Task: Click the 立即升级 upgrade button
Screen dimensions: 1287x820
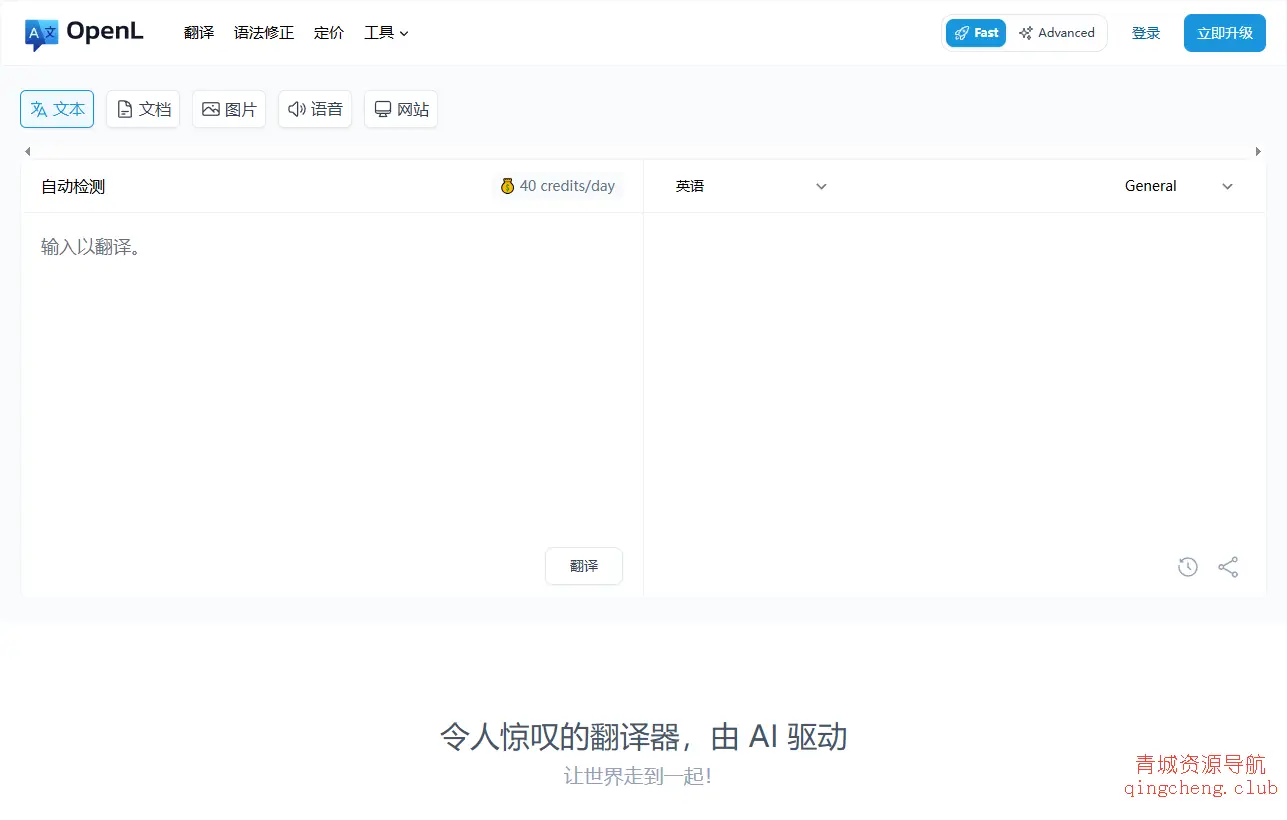Action: click(1224, 32)
